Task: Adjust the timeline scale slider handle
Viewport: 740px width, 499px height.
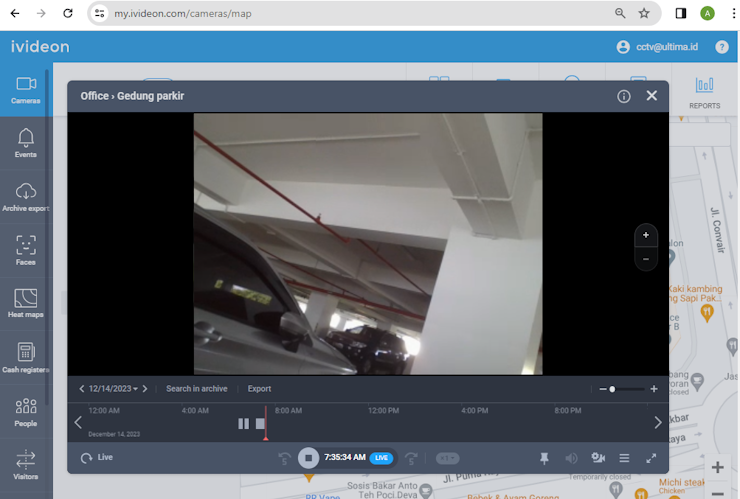Action: pyautogui.click(x=612, y=389)
